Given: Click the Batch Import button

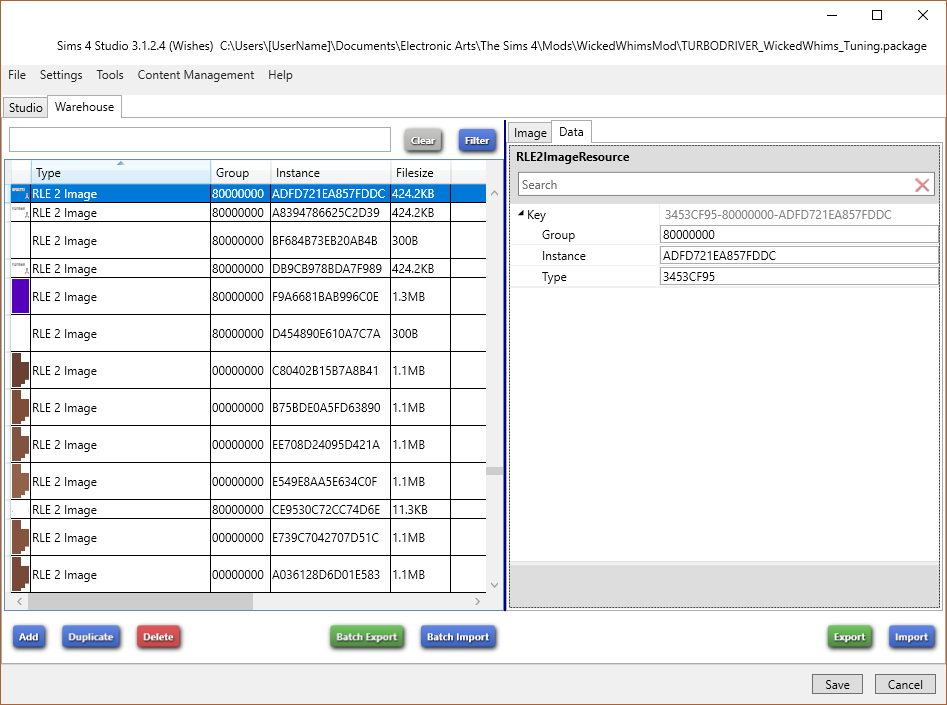Looking at the screenshot, I should point(458,637).
